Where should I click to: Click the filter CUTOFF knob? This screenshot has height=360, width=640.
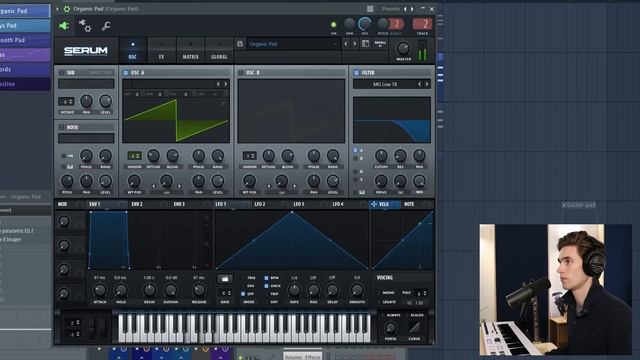tap(381, 156)
